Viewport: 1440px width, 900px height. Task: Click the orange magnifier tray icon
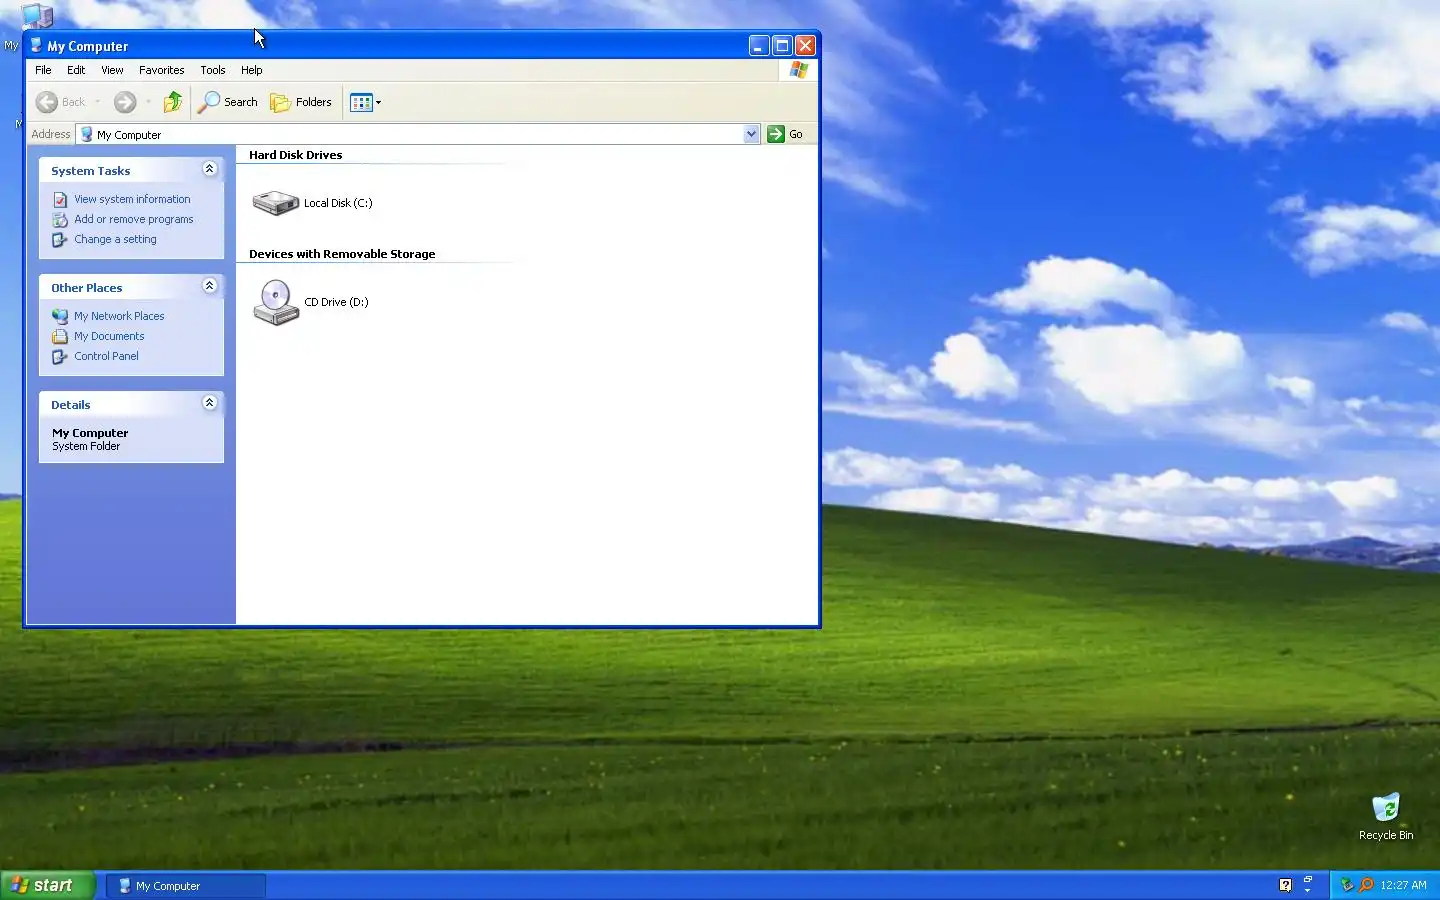tap(1366, 885)
